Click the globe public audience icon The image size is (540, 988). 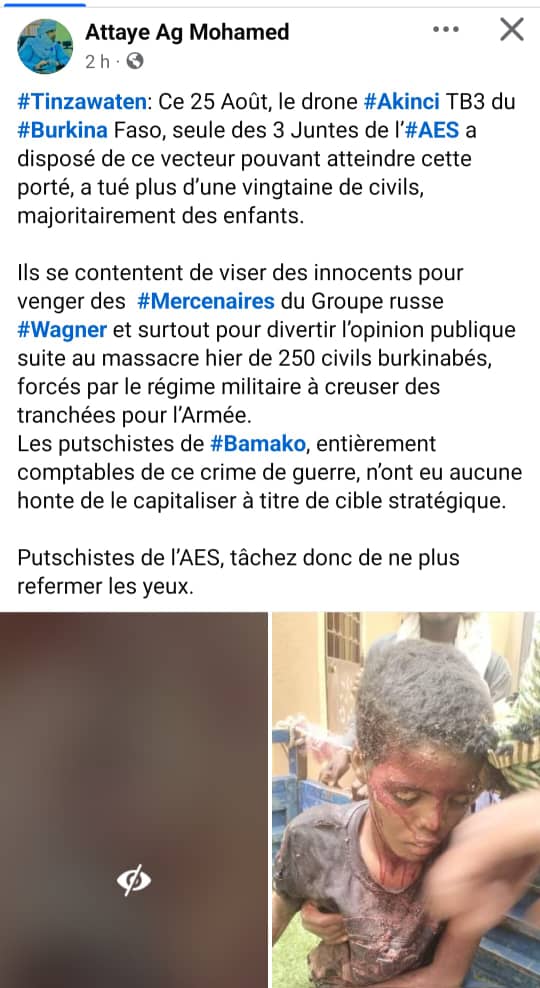pos(135,61)
